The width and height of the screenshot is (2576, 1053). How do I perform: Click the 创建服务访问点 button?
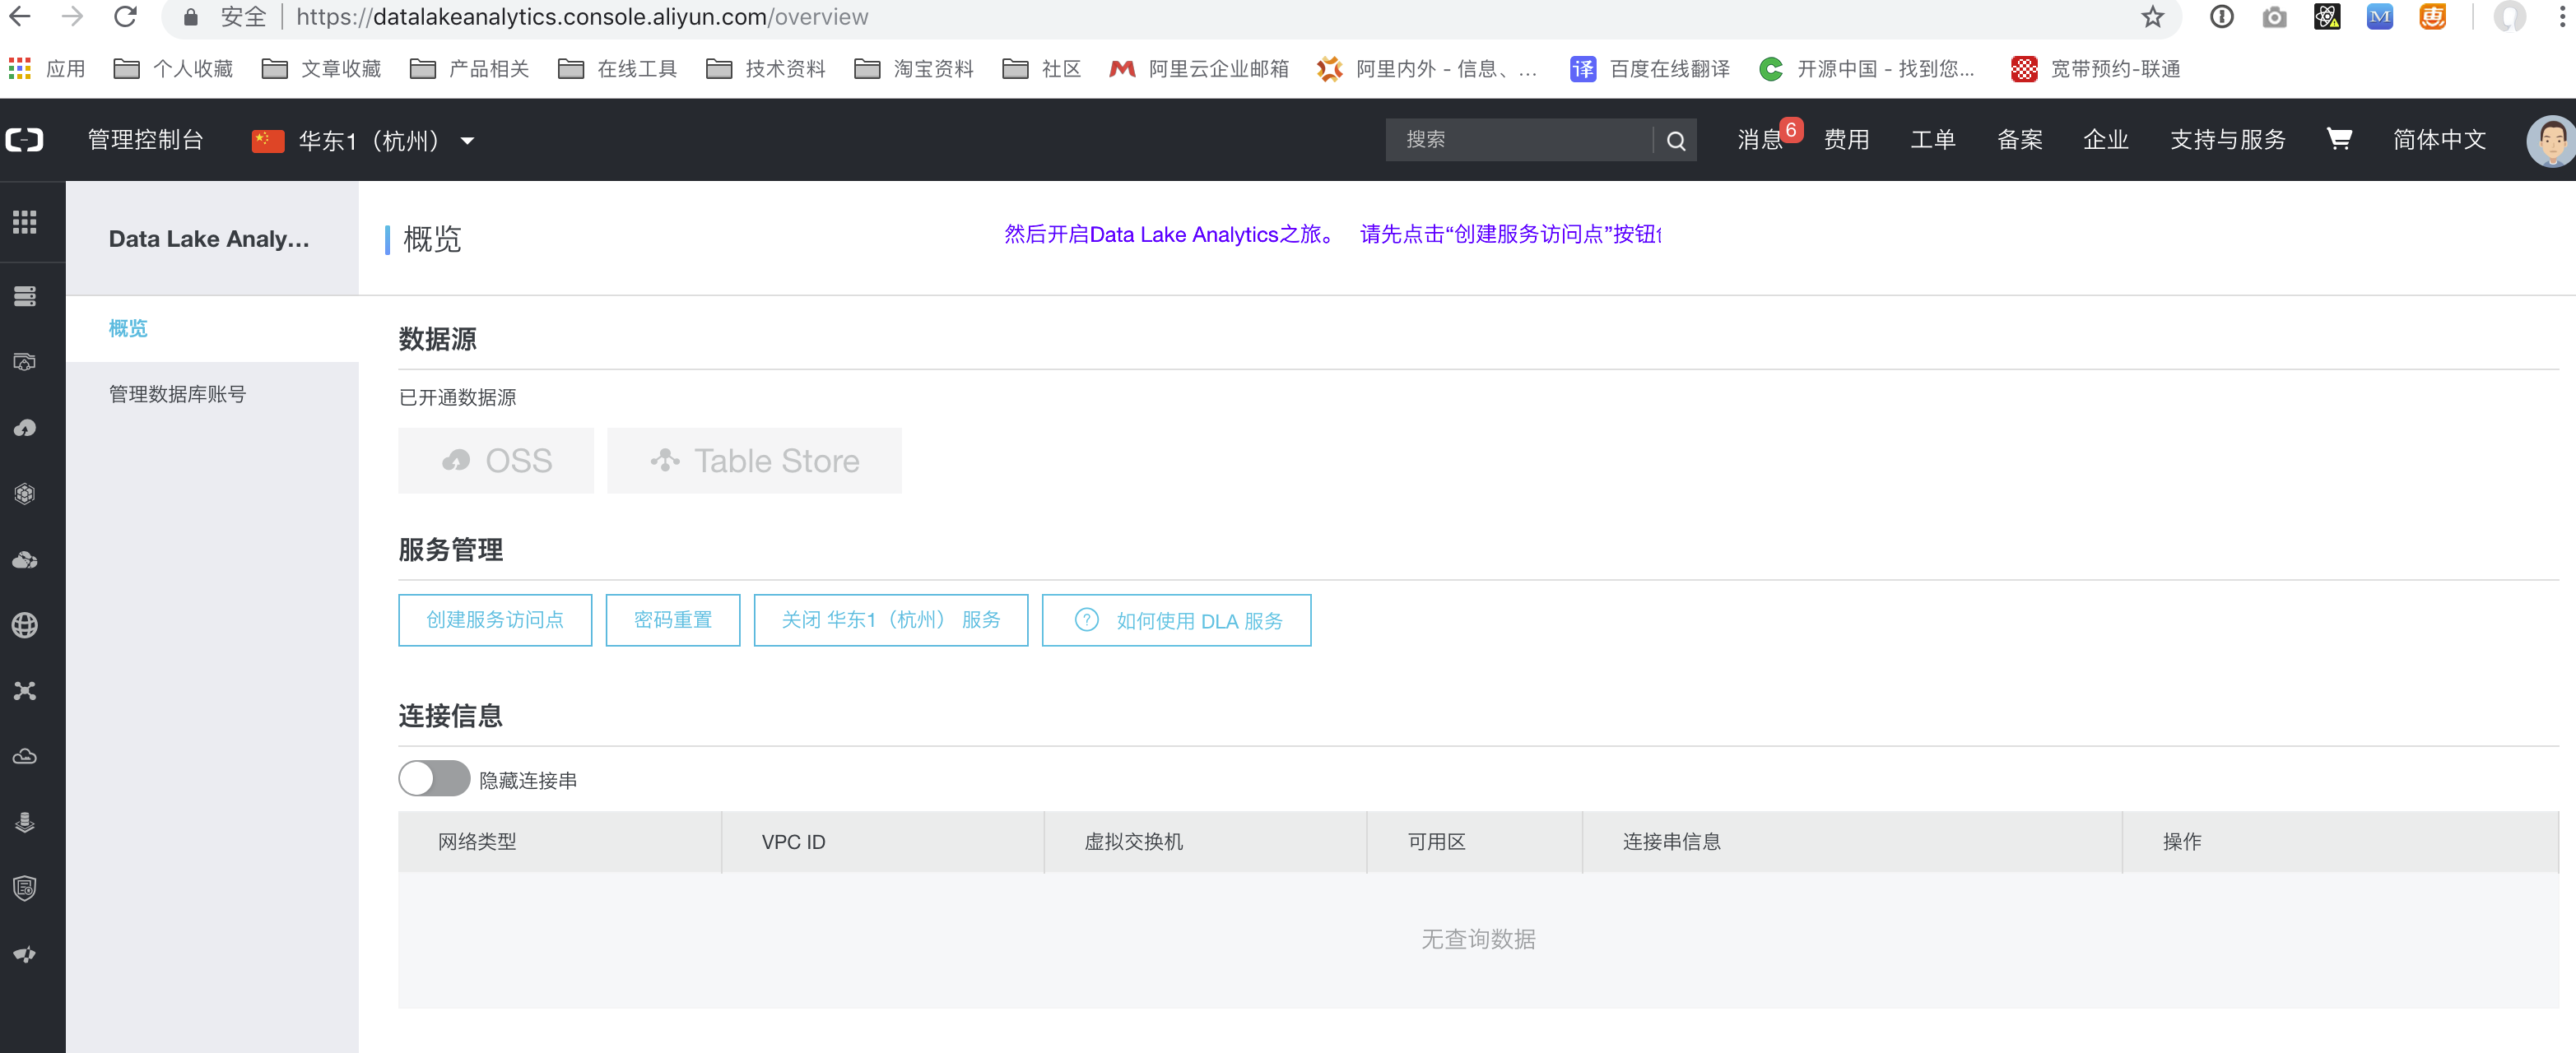coord(495,620)
